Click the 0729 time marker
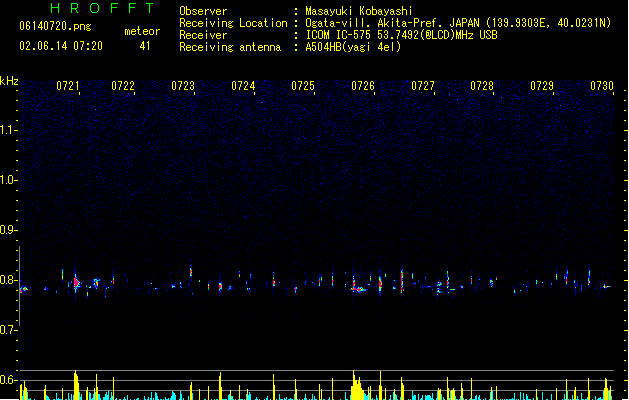Image resolution: width=629 pixels, height=400 pixels. point(542,86)
